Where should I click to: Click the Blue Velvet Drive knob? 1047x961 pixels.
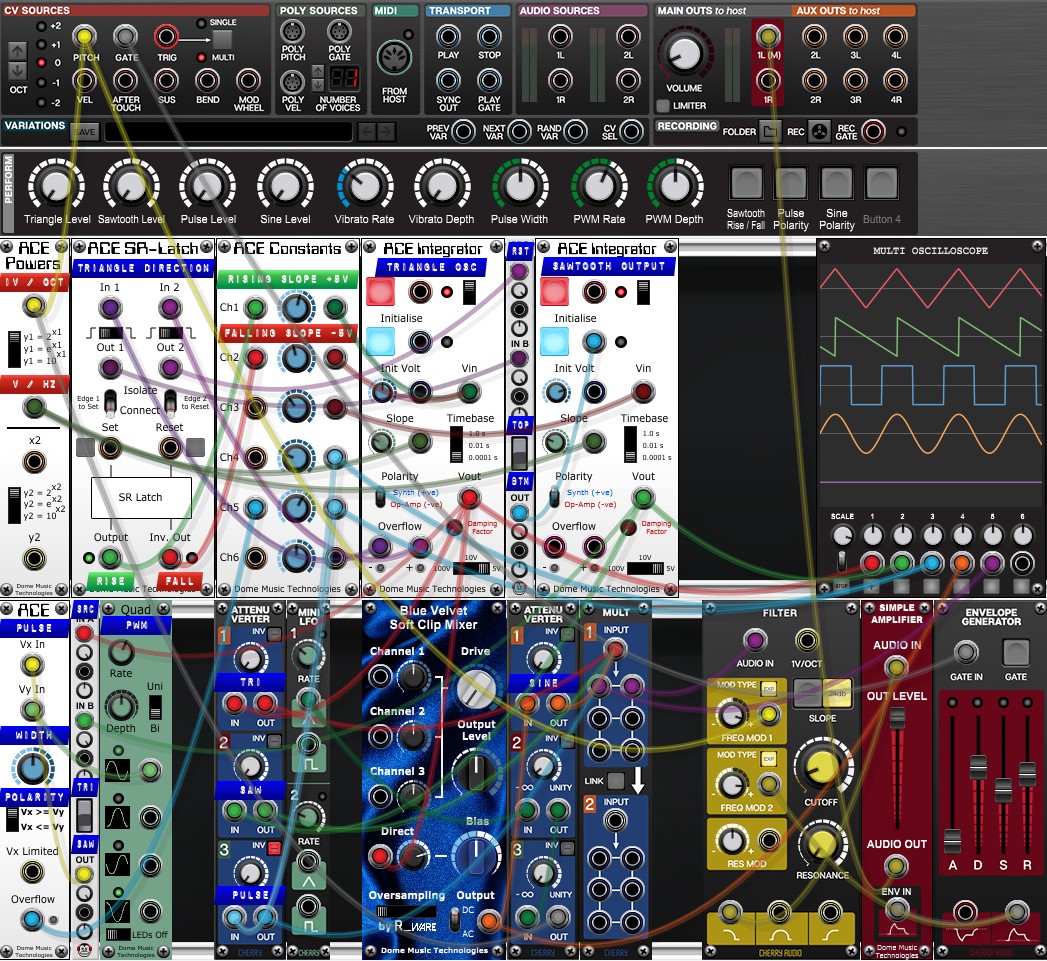(475, 689)
